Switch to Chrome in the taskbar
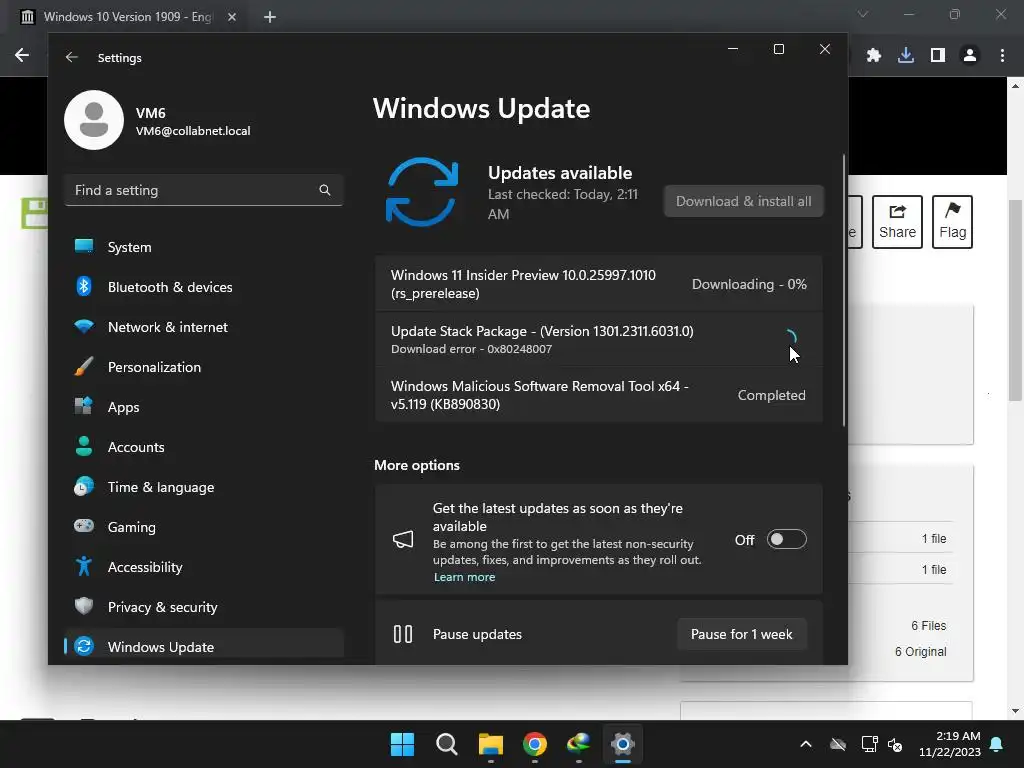The image size is (1024, 768). [x=535, y=744]
